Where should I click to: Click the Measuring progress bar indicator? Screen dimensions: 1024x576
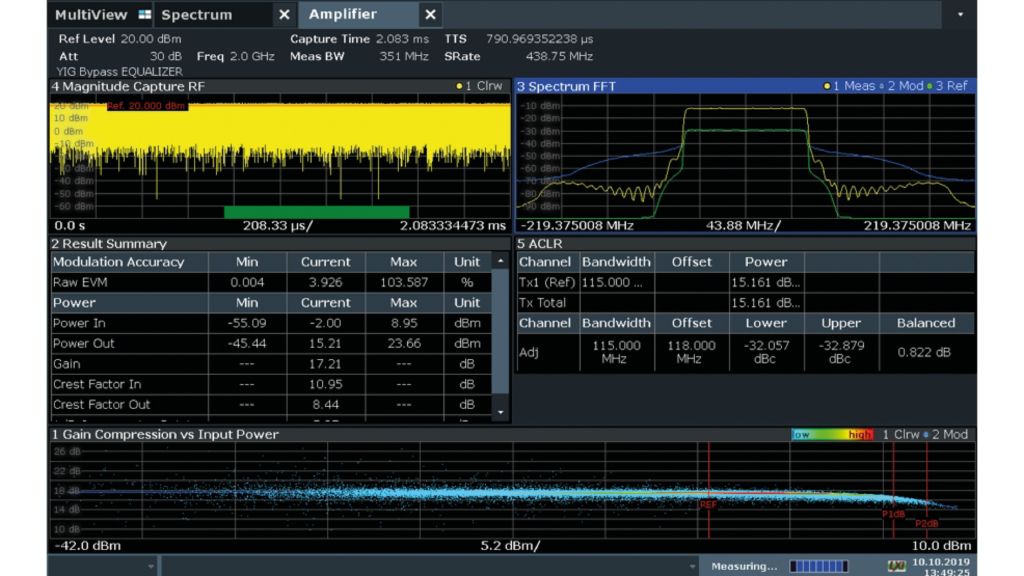pyautogui.click(x=819, y=567)
